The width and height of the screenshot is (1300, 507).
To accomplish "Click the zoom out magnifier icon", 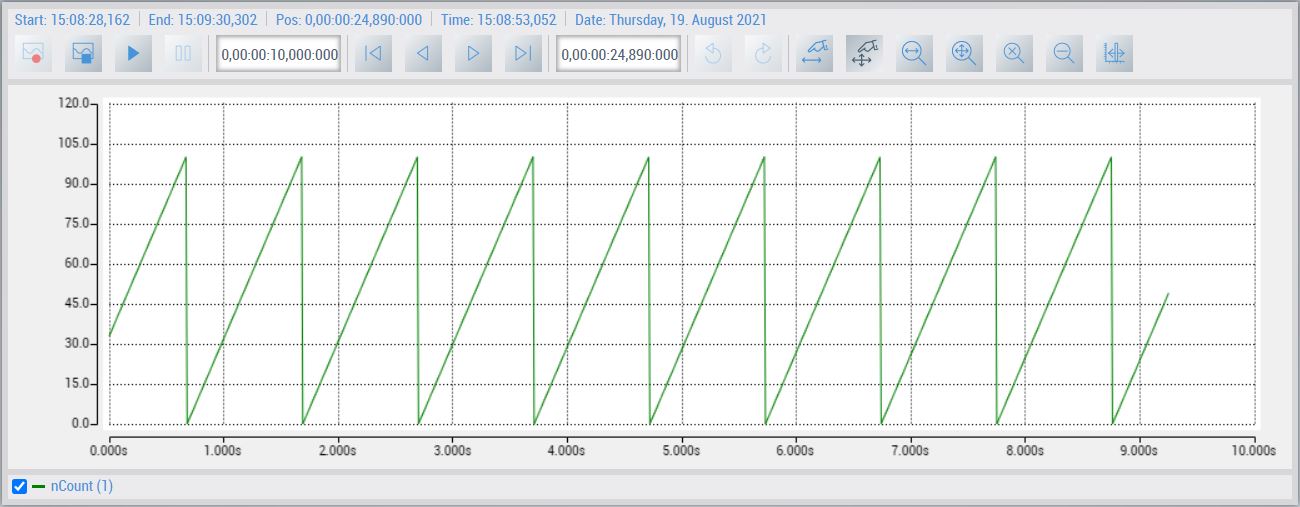I will [1064, 53].
